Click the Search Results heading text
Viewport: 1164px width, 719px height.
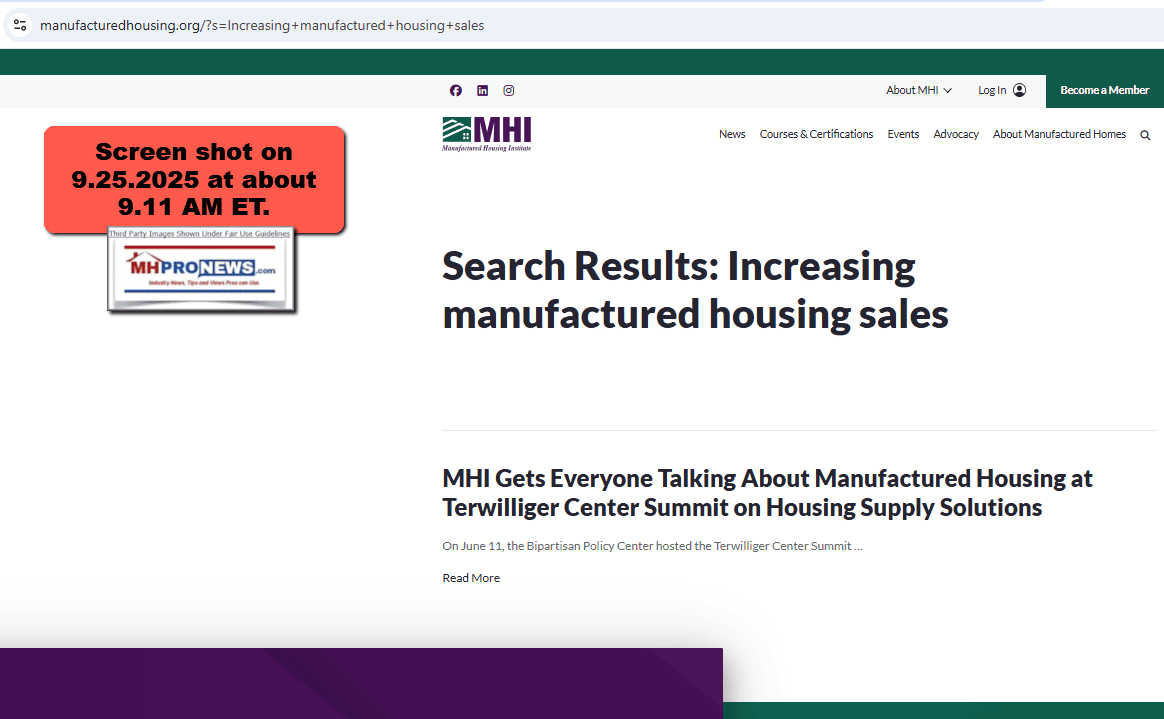click(x=695, y=289)
